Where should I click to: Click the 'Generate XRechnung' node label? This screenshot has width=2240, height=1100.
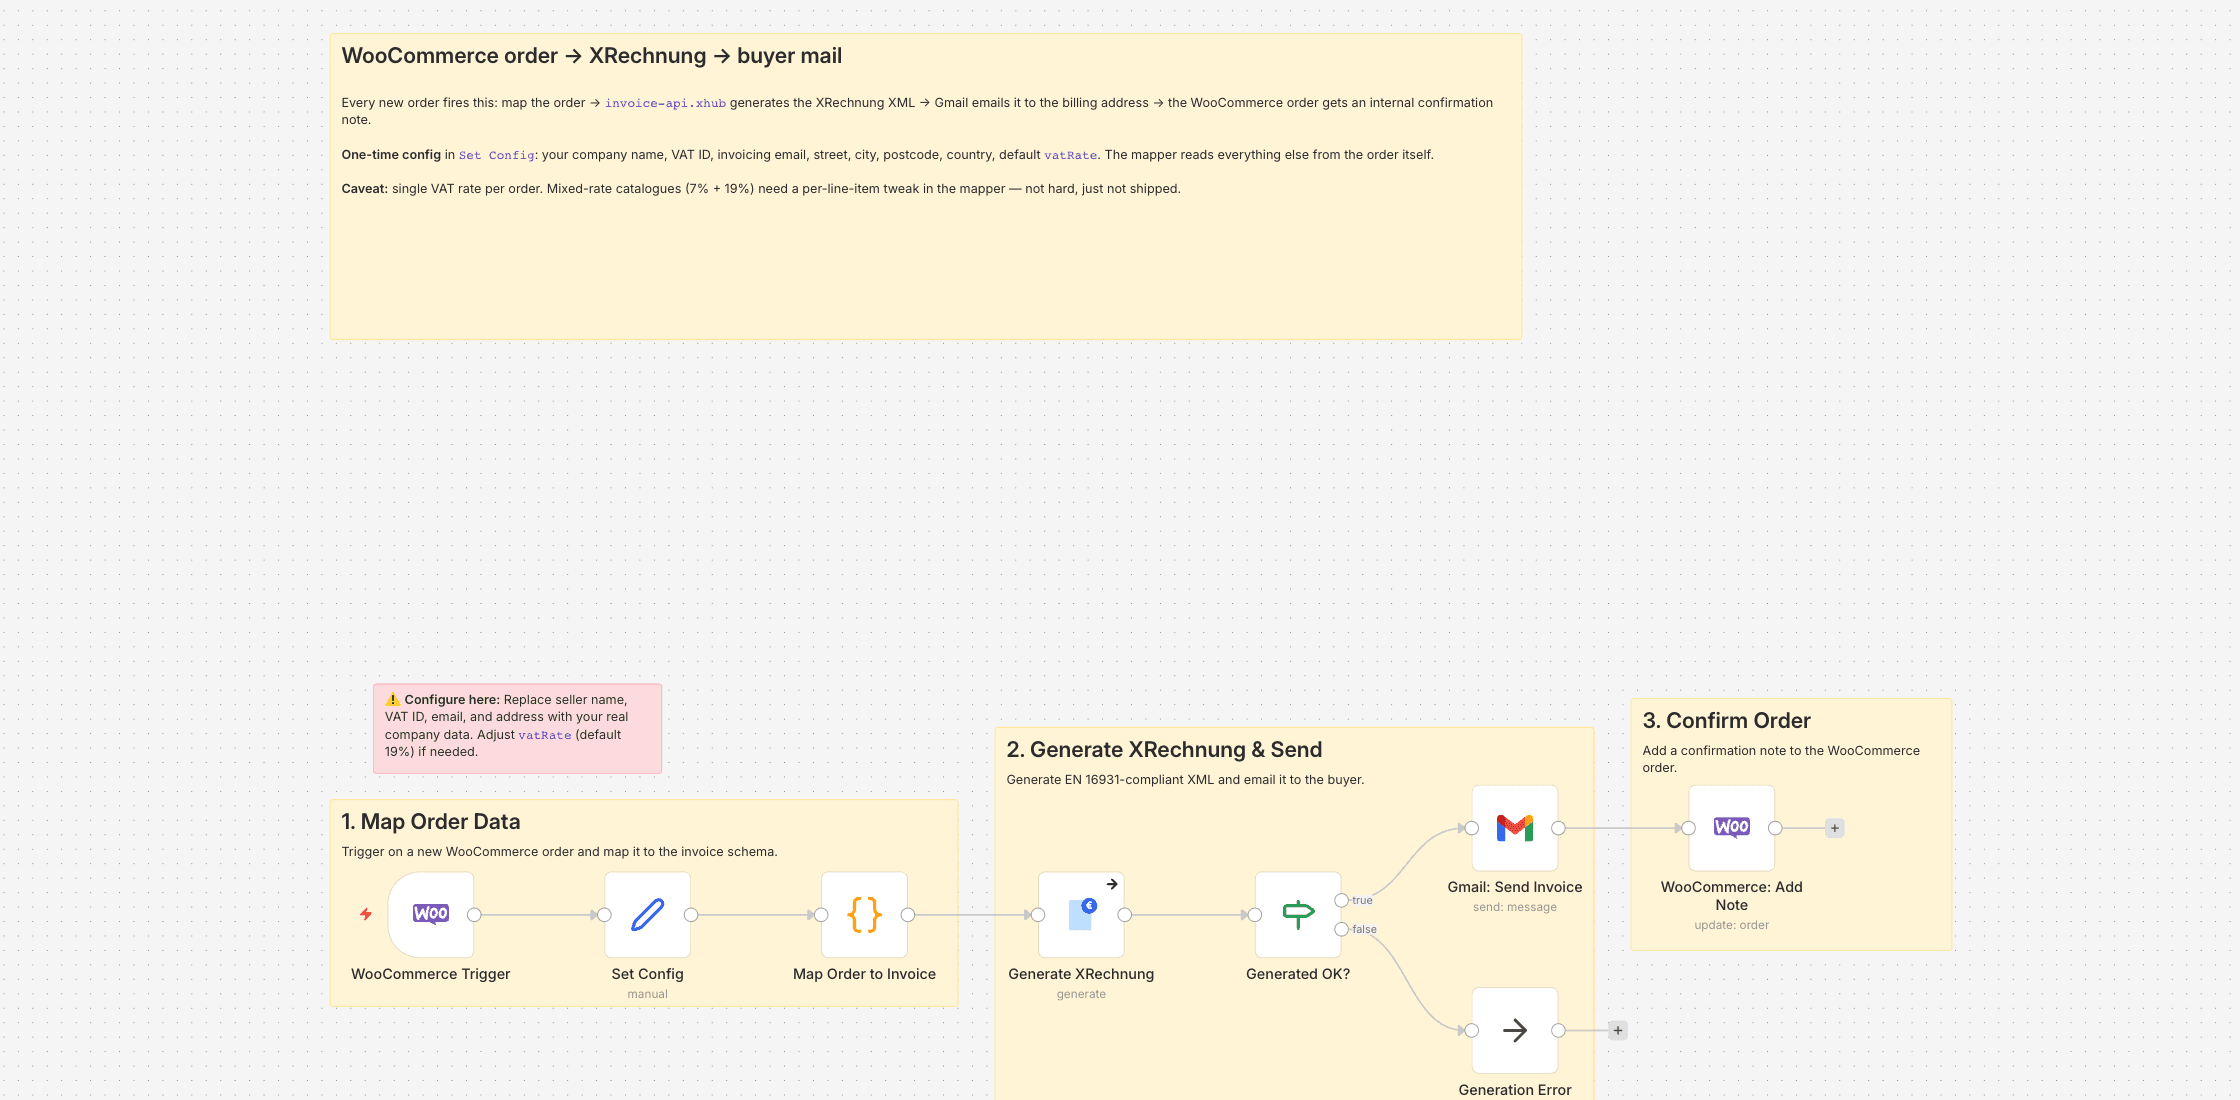tap(1081, 974)
